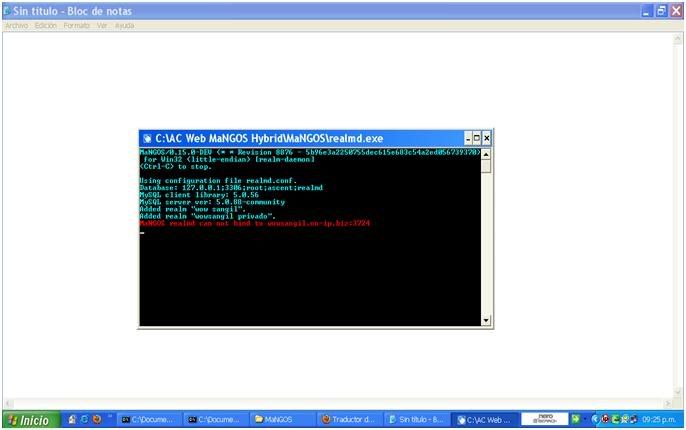Restore down the Bloc de notas window
The height and width of the screenshot is (430, 686).
coord(662,11)
